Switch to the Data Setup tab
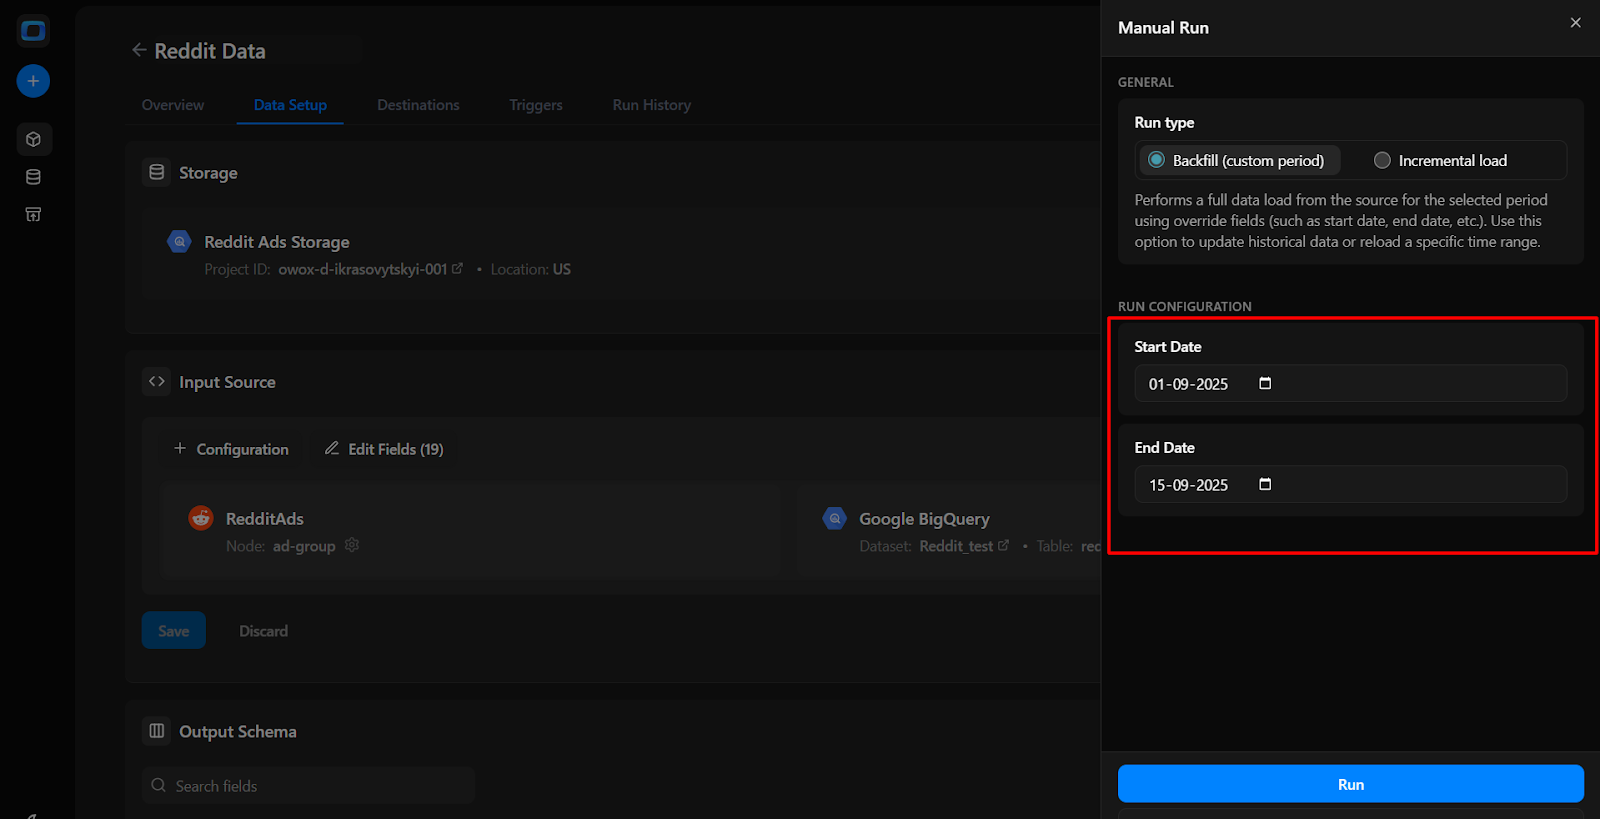 (290, 105)
